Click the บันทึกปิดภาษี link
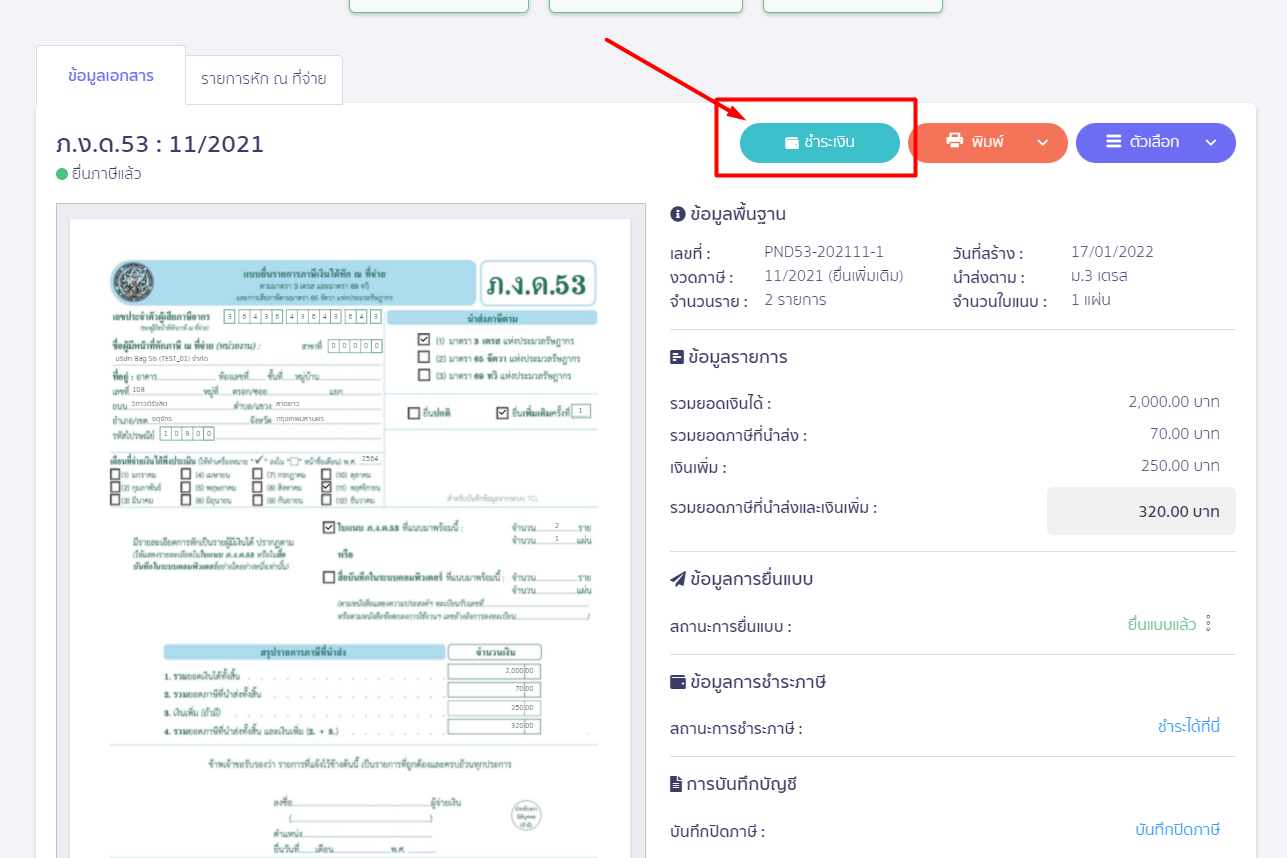1287x858 pixels. click(1177, 830)
